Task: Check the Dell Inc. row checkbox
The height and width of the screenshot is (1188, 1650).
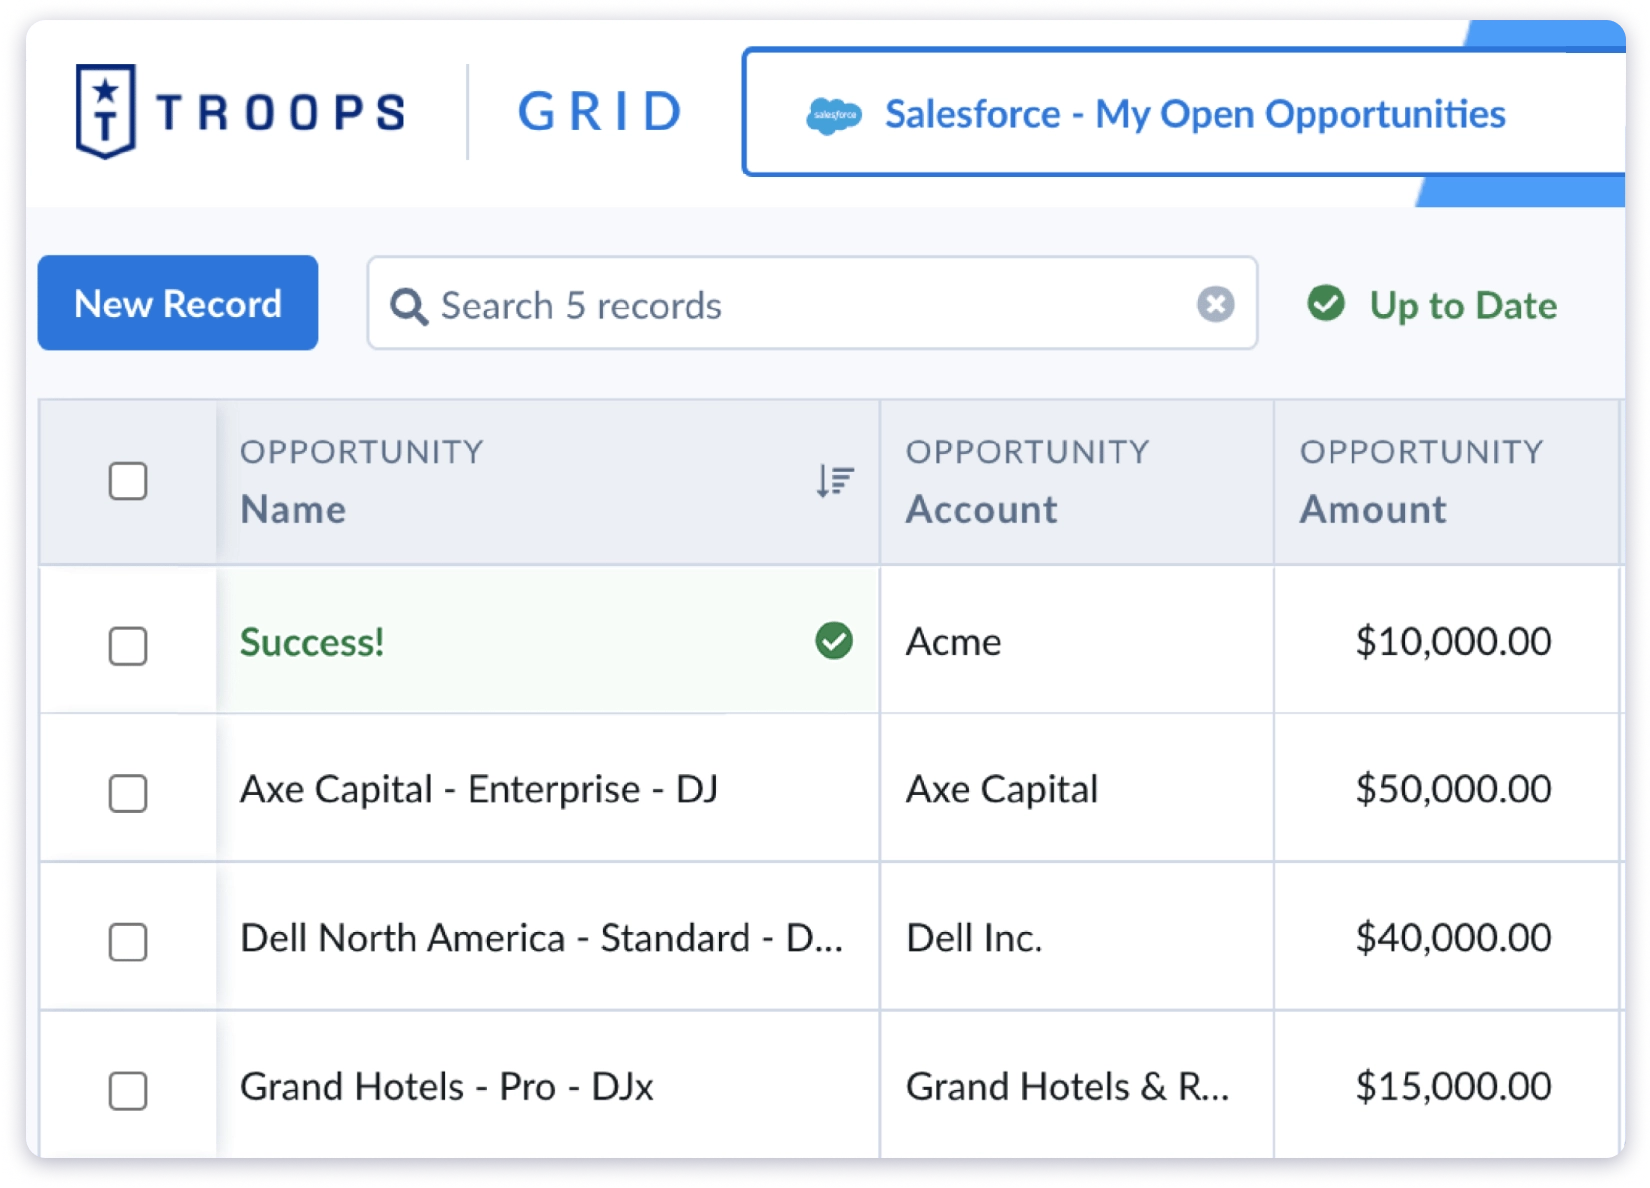Action: [128, 941]
